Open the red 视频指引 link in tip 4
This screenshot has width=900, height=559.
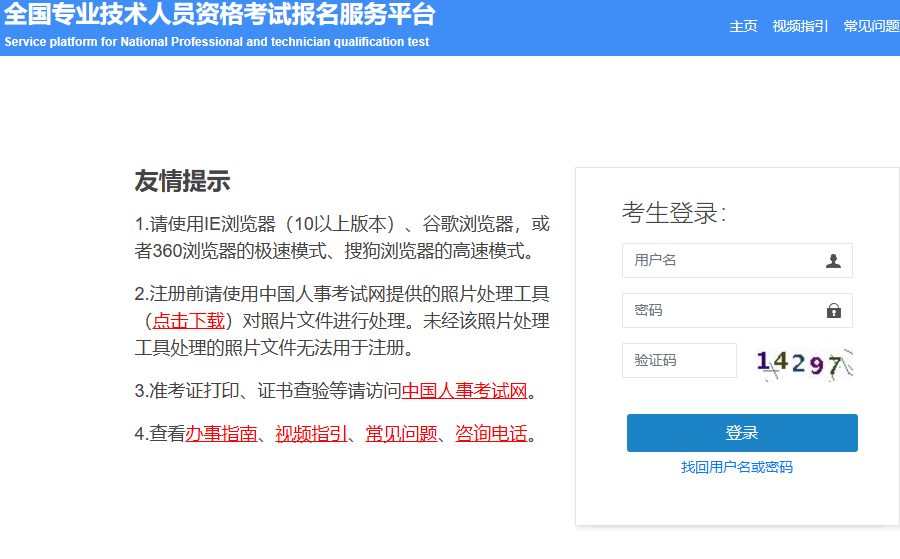[x=311, y=434]
